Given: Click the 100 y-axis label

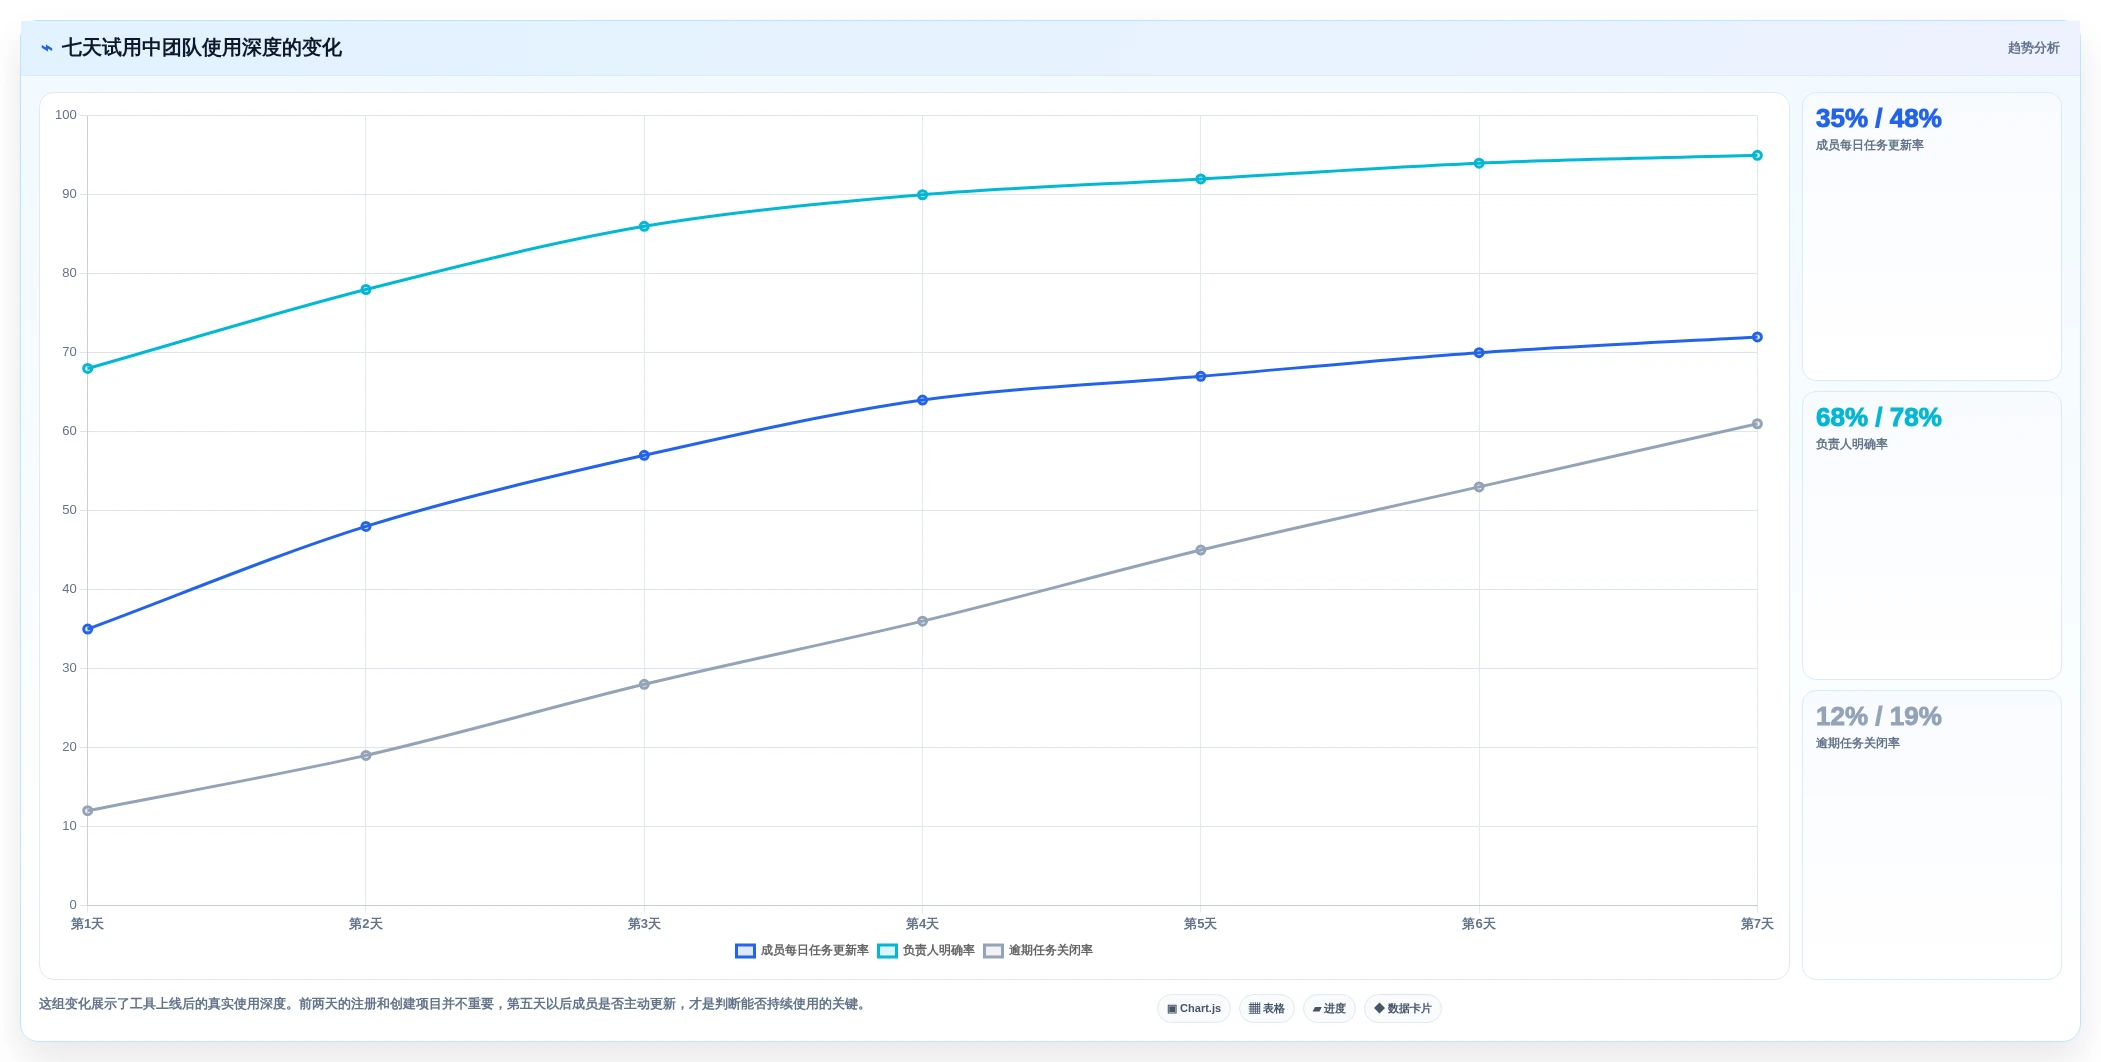Looking at the screenshot, I should pos(66,115).
